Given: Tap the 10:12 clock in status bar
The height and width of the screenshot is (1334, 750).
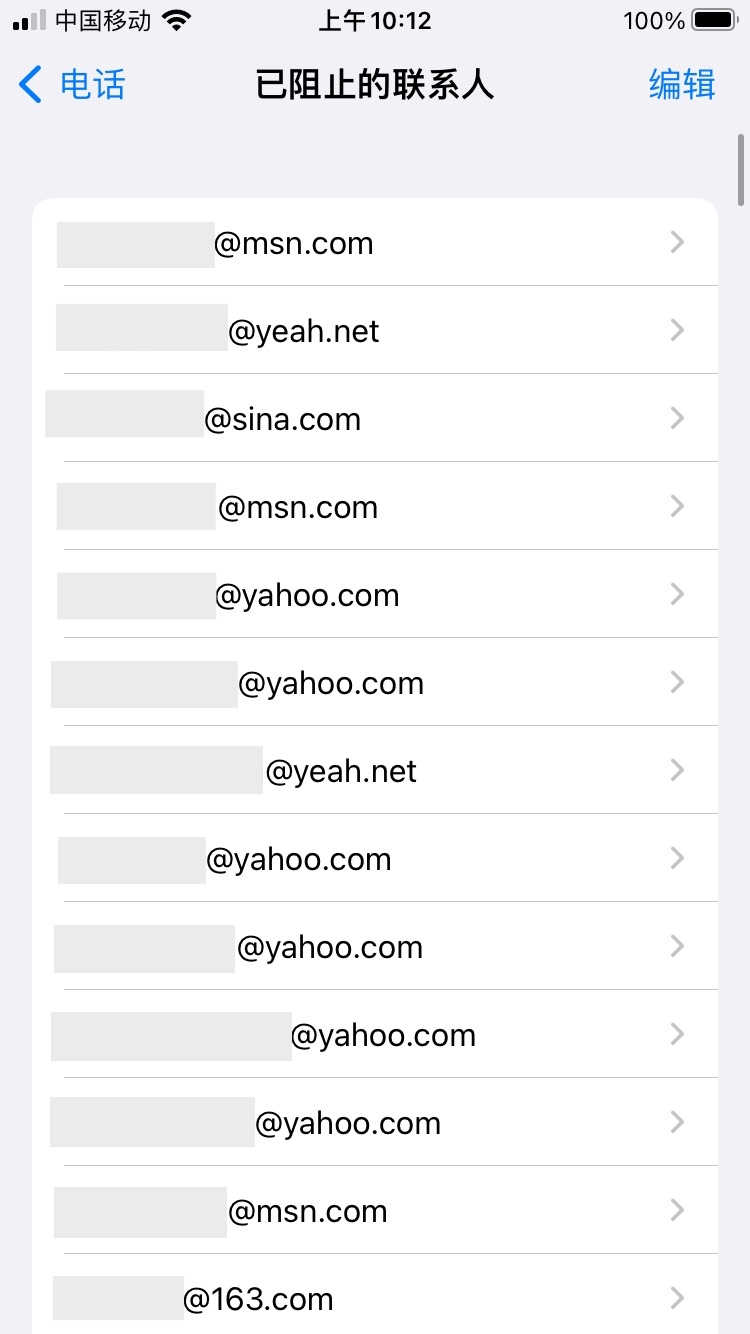Looking at the screenshot, I should (x=375, y=21).
